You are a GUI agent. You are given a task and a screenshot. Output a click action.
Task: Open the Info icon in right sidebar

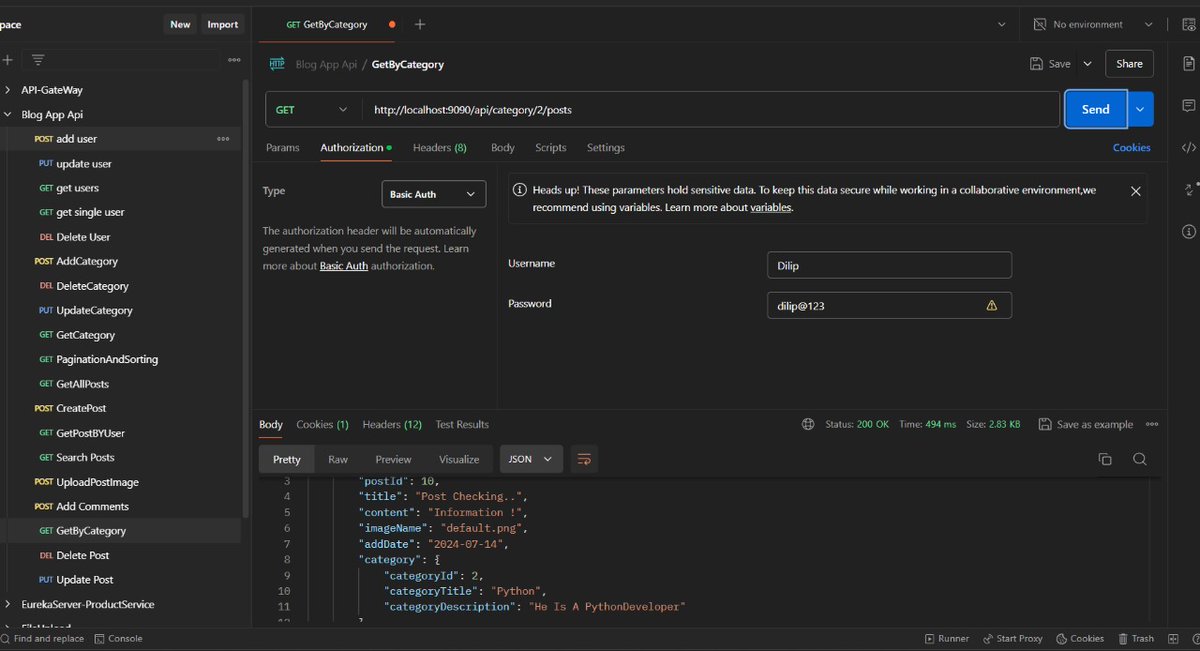(x=1188, y=232)
